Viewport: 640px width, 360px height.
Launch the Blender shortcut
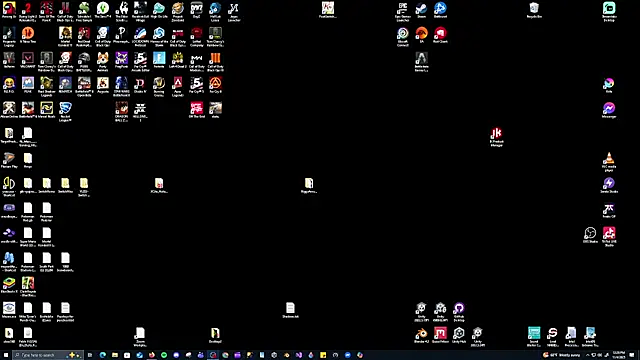421,335
